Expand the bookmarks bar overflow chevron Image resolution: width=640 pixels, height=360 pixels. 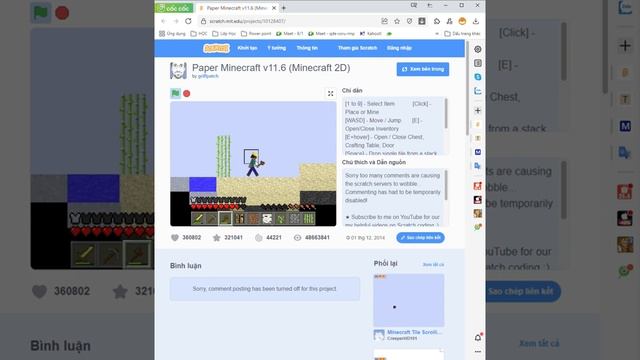point(437,33)
